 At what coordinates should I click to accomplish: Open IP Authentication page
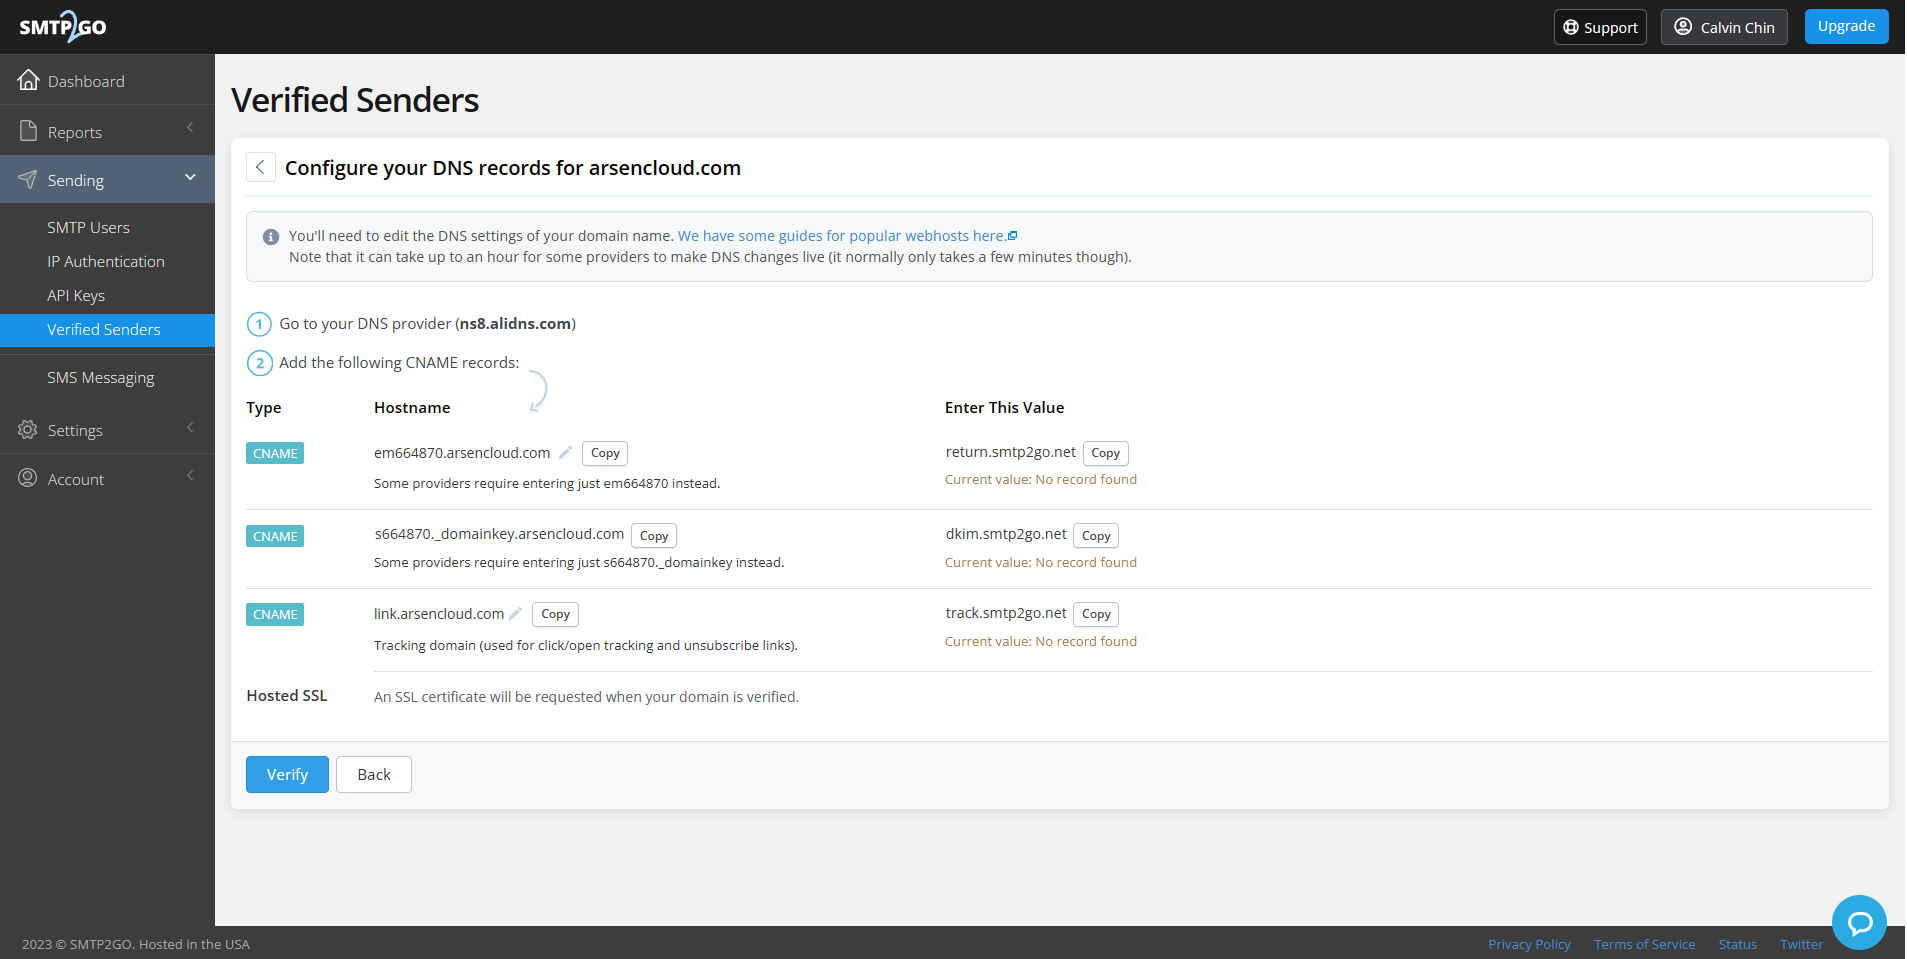(107, 261)
